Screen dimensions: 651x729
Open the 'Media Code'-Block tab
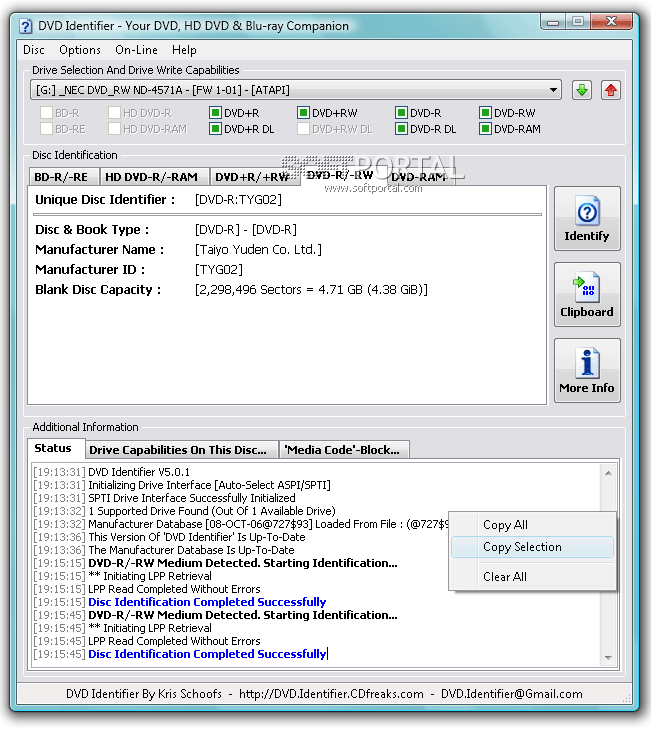344,450
